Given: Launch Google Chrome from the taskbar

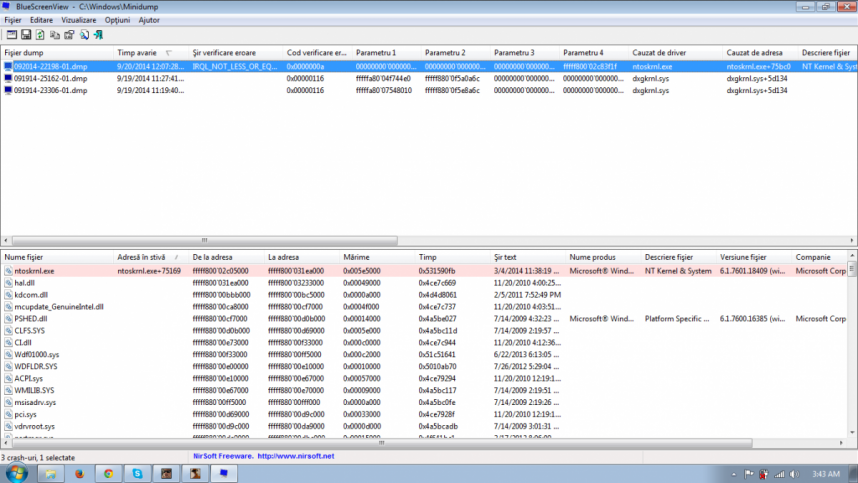Looking at the screenshot, I should coord(108,473).
